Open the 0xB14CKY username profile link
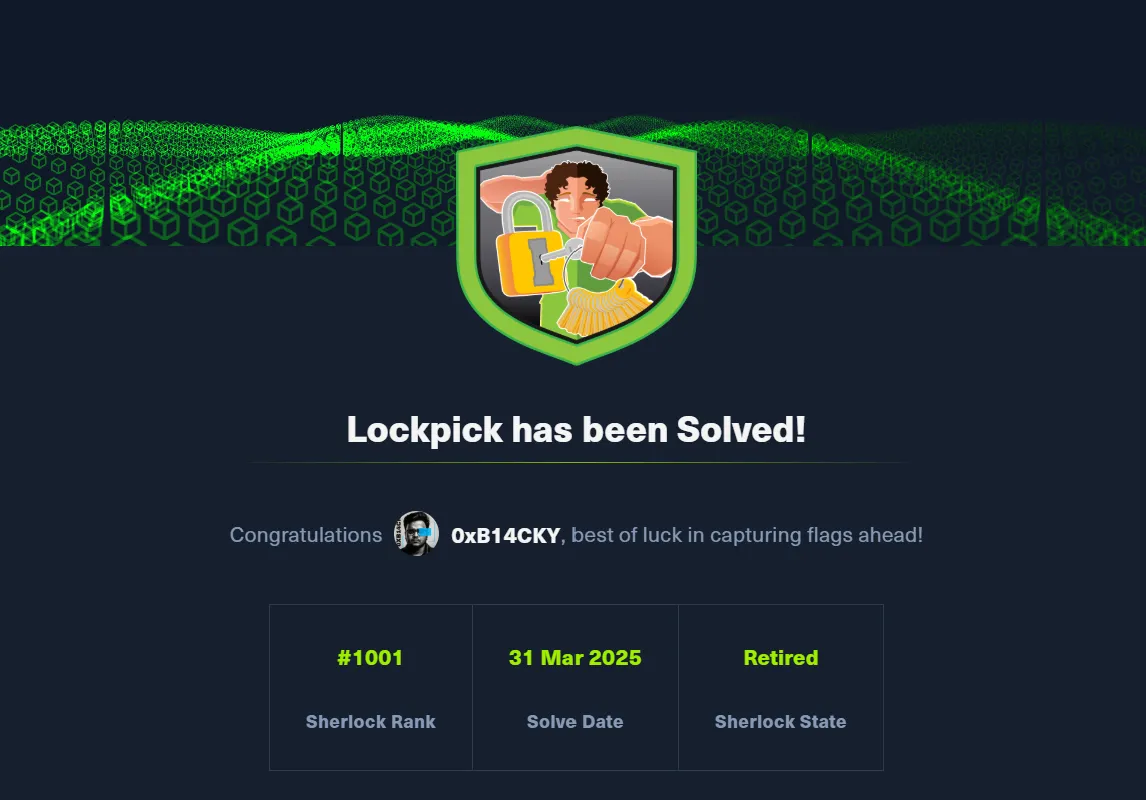The image size is (1146, 800). pyautogui.click(x=506, y=536)
